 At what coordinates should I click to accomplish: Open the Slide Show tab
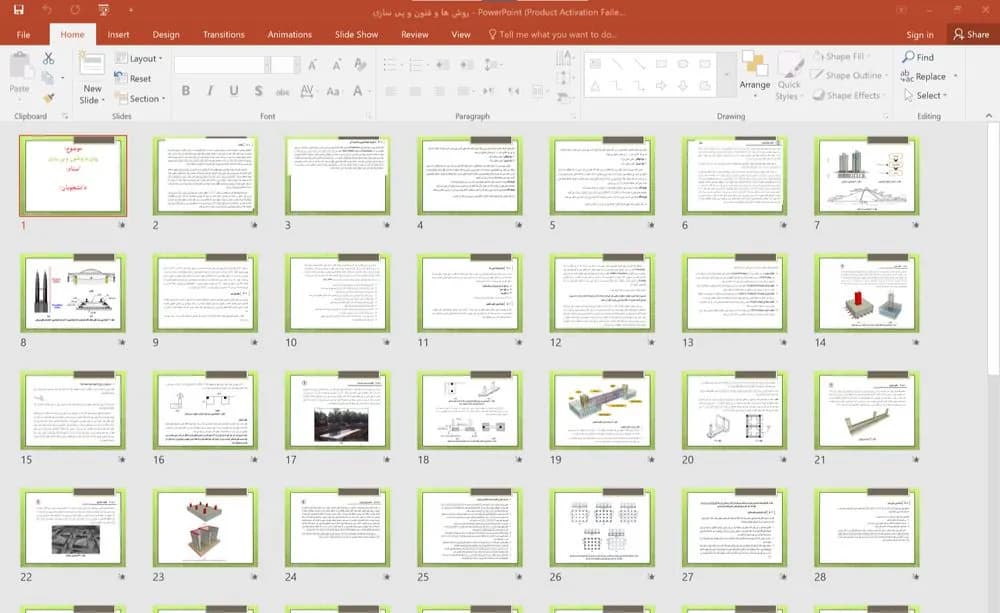coord(357,34)
